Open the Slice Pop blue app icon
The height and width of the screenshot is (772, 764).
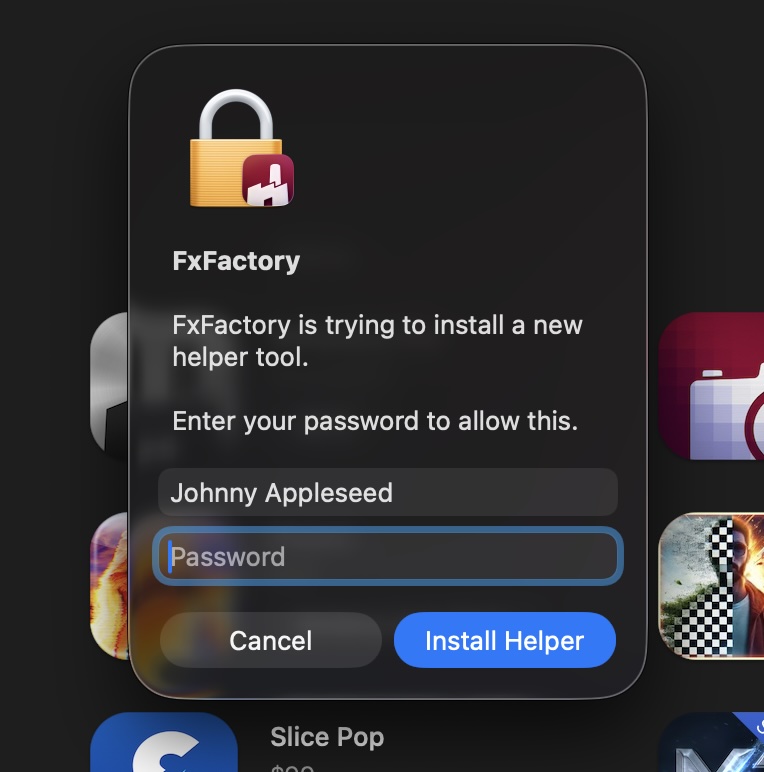click(164, 742)
